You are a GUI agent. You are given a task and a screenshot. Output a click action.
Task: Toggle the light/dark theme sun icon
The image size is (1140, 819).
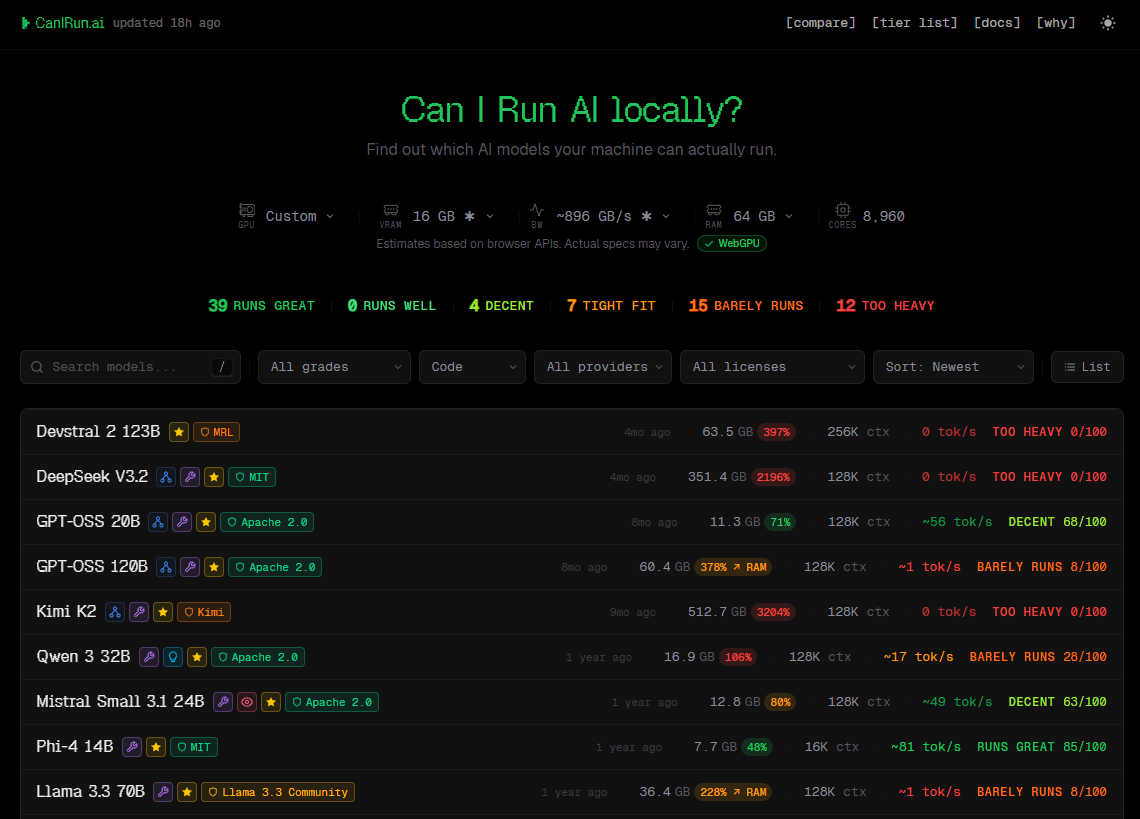coord(1107,23)
